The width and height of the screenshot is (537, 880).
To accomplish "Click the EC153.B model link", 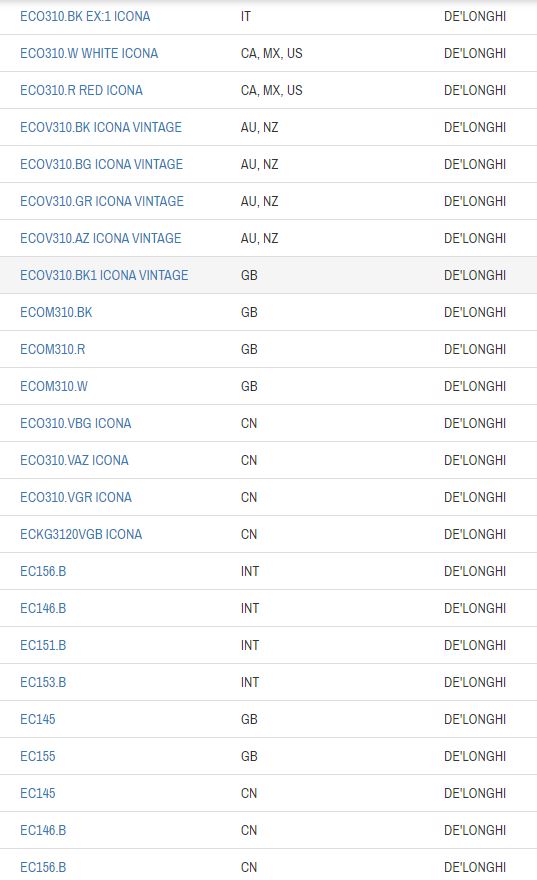I will (x=43, y=683).
